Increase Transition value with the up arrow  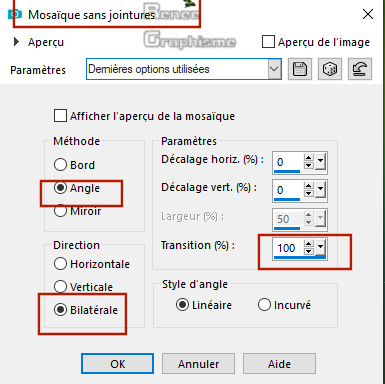[309, 244]
